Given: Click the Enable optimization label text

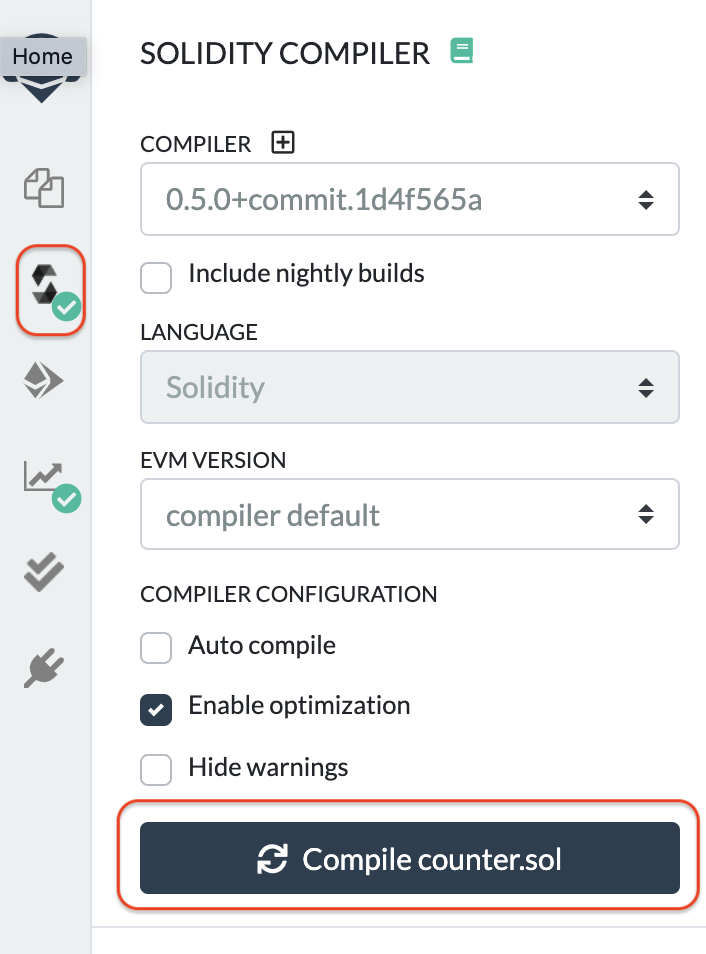Looking at the screenshot, I should pyautogui.click(x=299, y=705).
